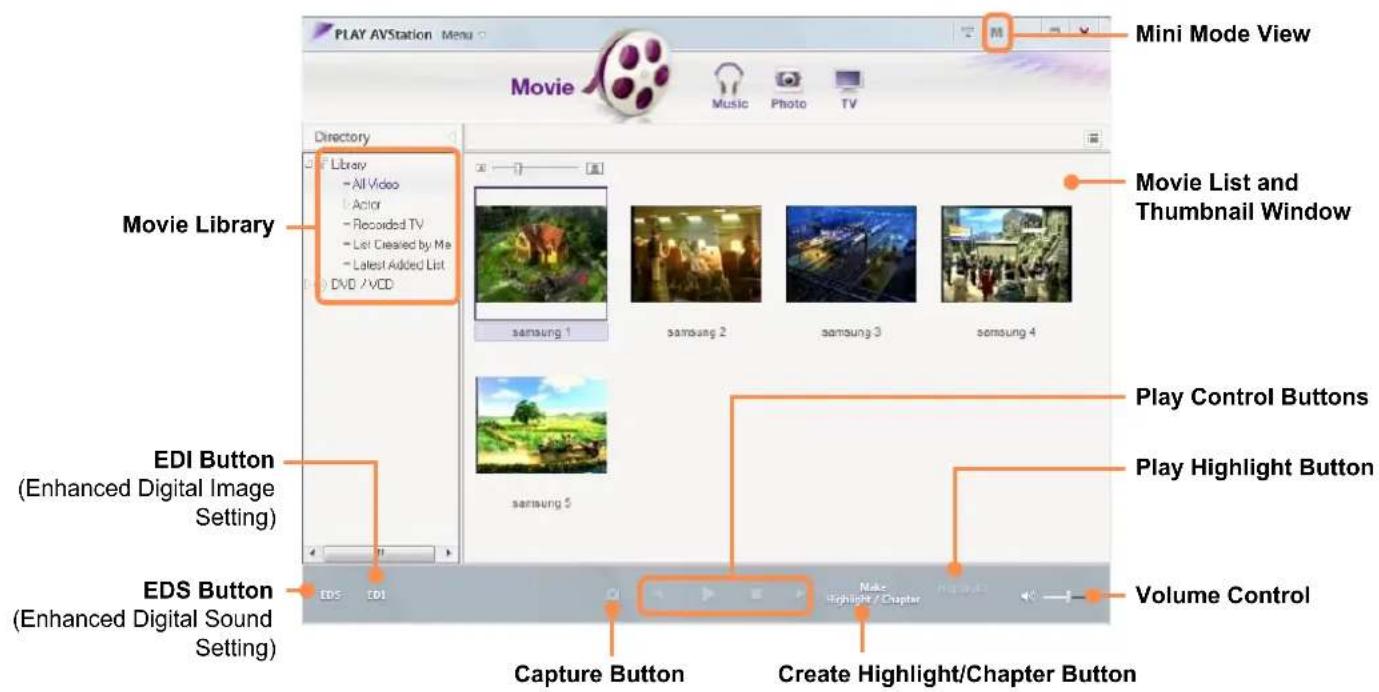Select the samsung 1 thumbnail
This screenshot has height=692, width=1379.
[541, 254]
